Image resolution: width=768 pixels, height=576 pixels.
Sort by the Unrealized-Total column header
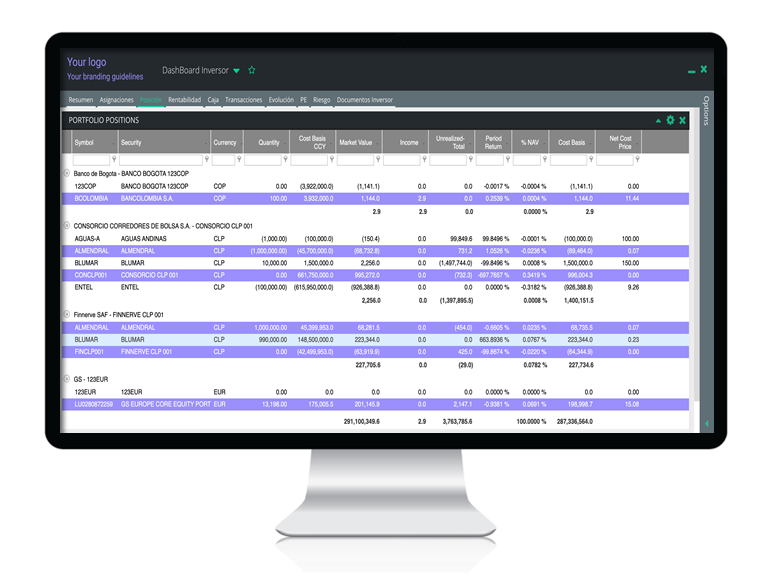pos(452,143)
